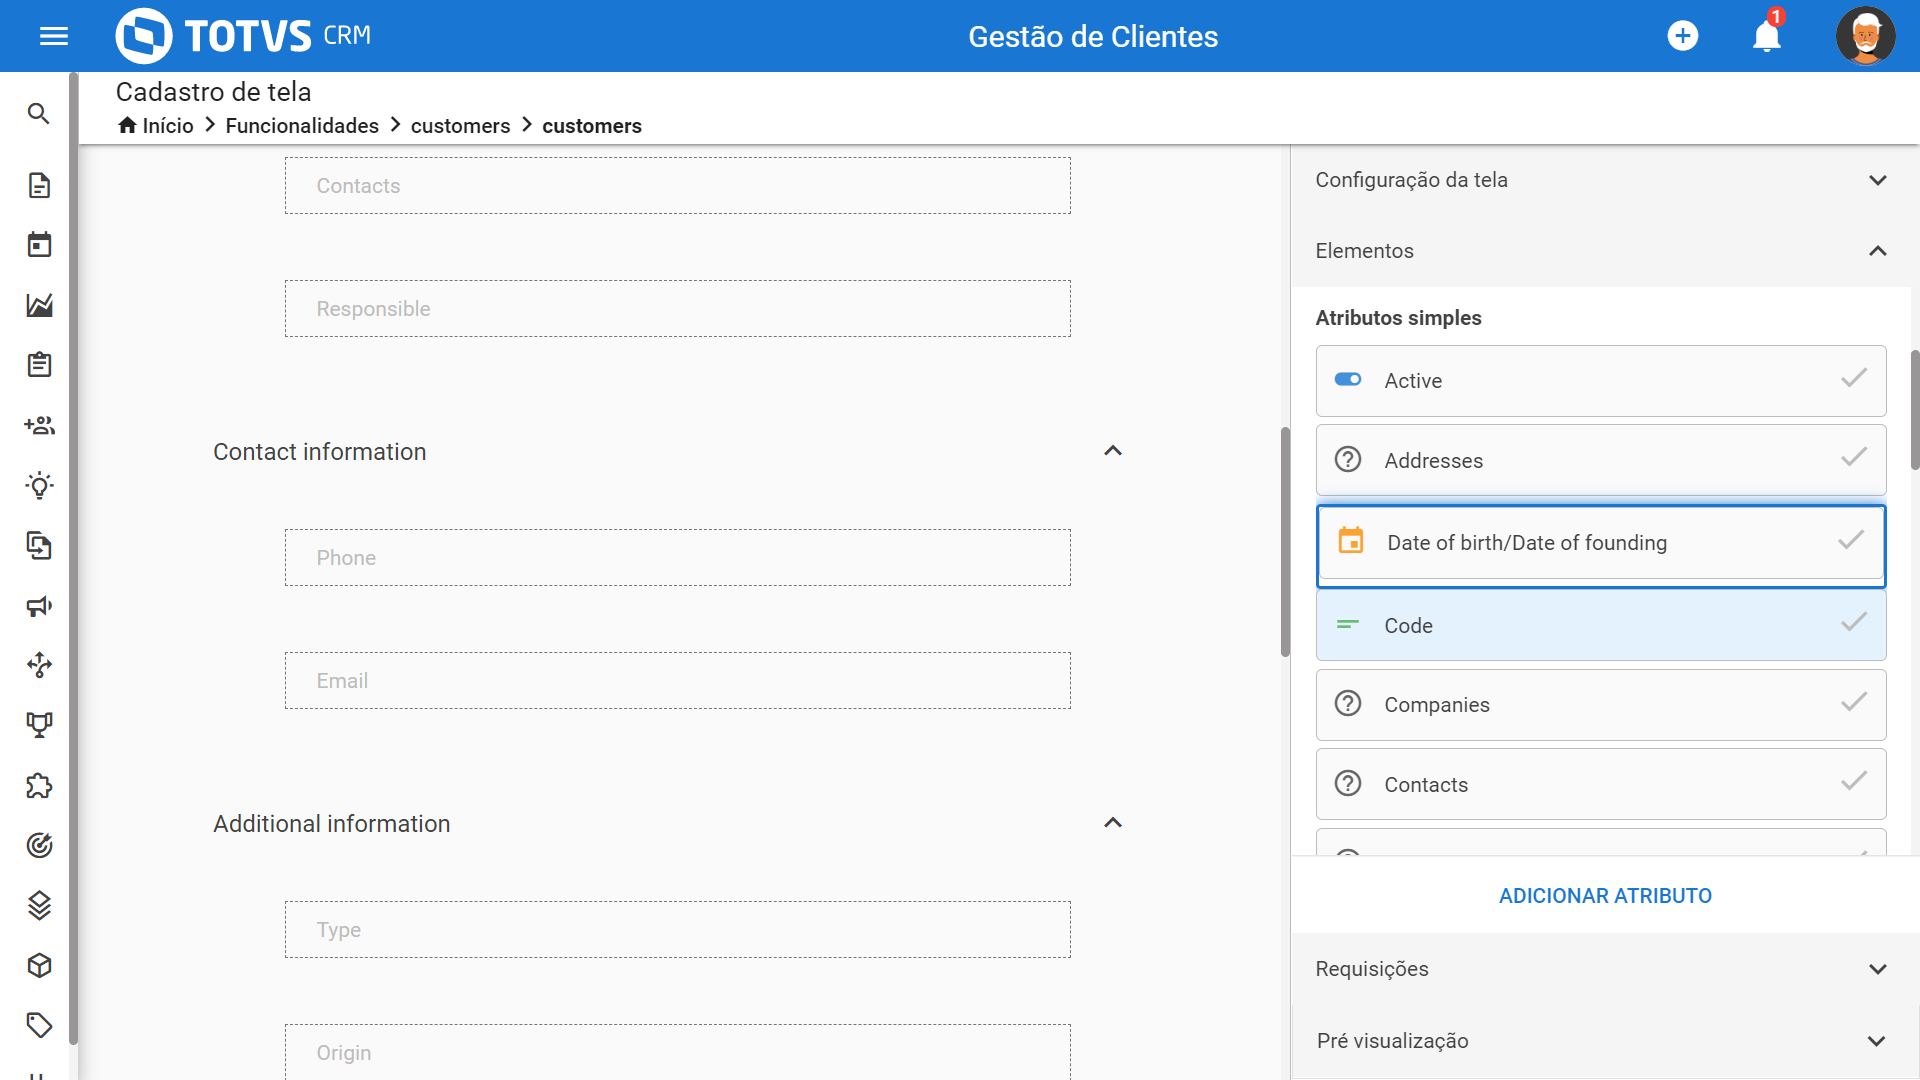This screenshot has height=1080, width=1920.
Task: Open the calendar icon in sidebar
Action: pyautogui.click(x=39, y=245)
